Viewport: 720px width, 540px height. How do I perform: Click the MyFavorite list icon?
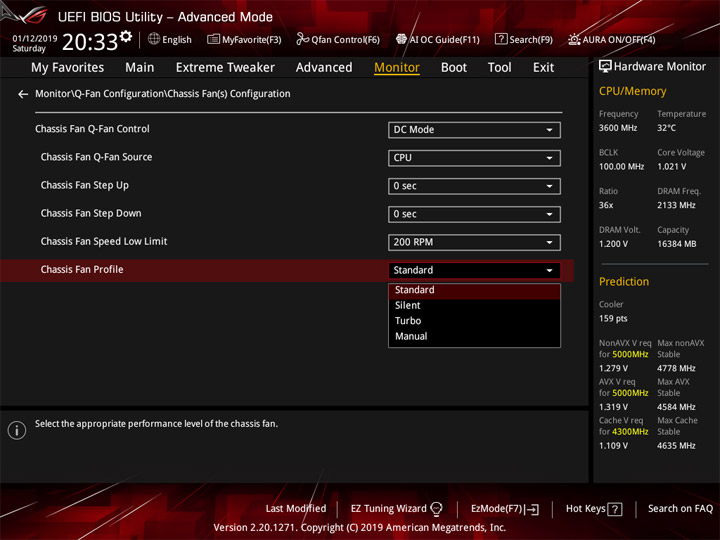click(213, 39)
